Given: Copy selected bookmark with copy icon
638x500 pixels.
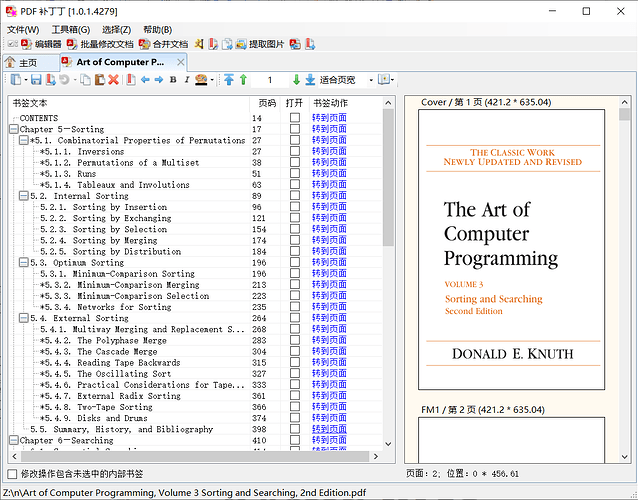Looking at the screenshot, I should tap(85, 80).
